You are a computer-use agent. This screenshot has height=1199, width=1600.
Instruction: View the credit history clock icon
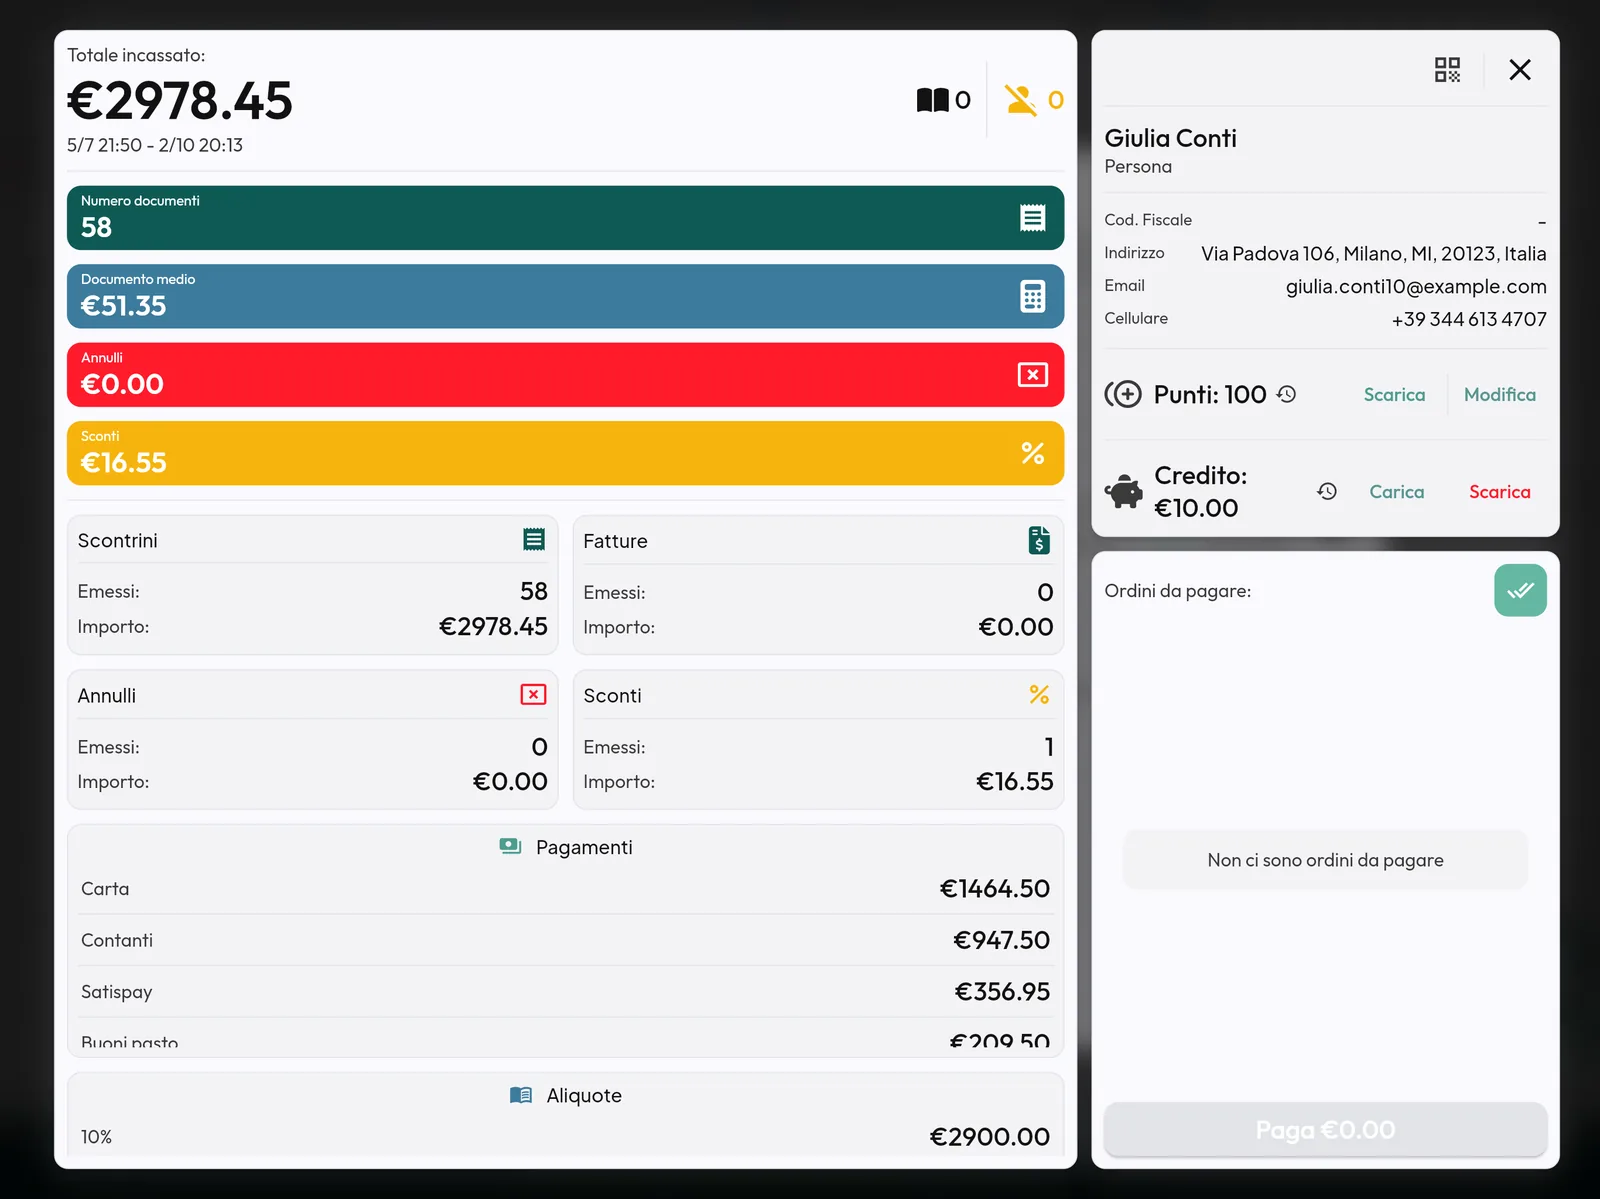[x=1327, y=491]
